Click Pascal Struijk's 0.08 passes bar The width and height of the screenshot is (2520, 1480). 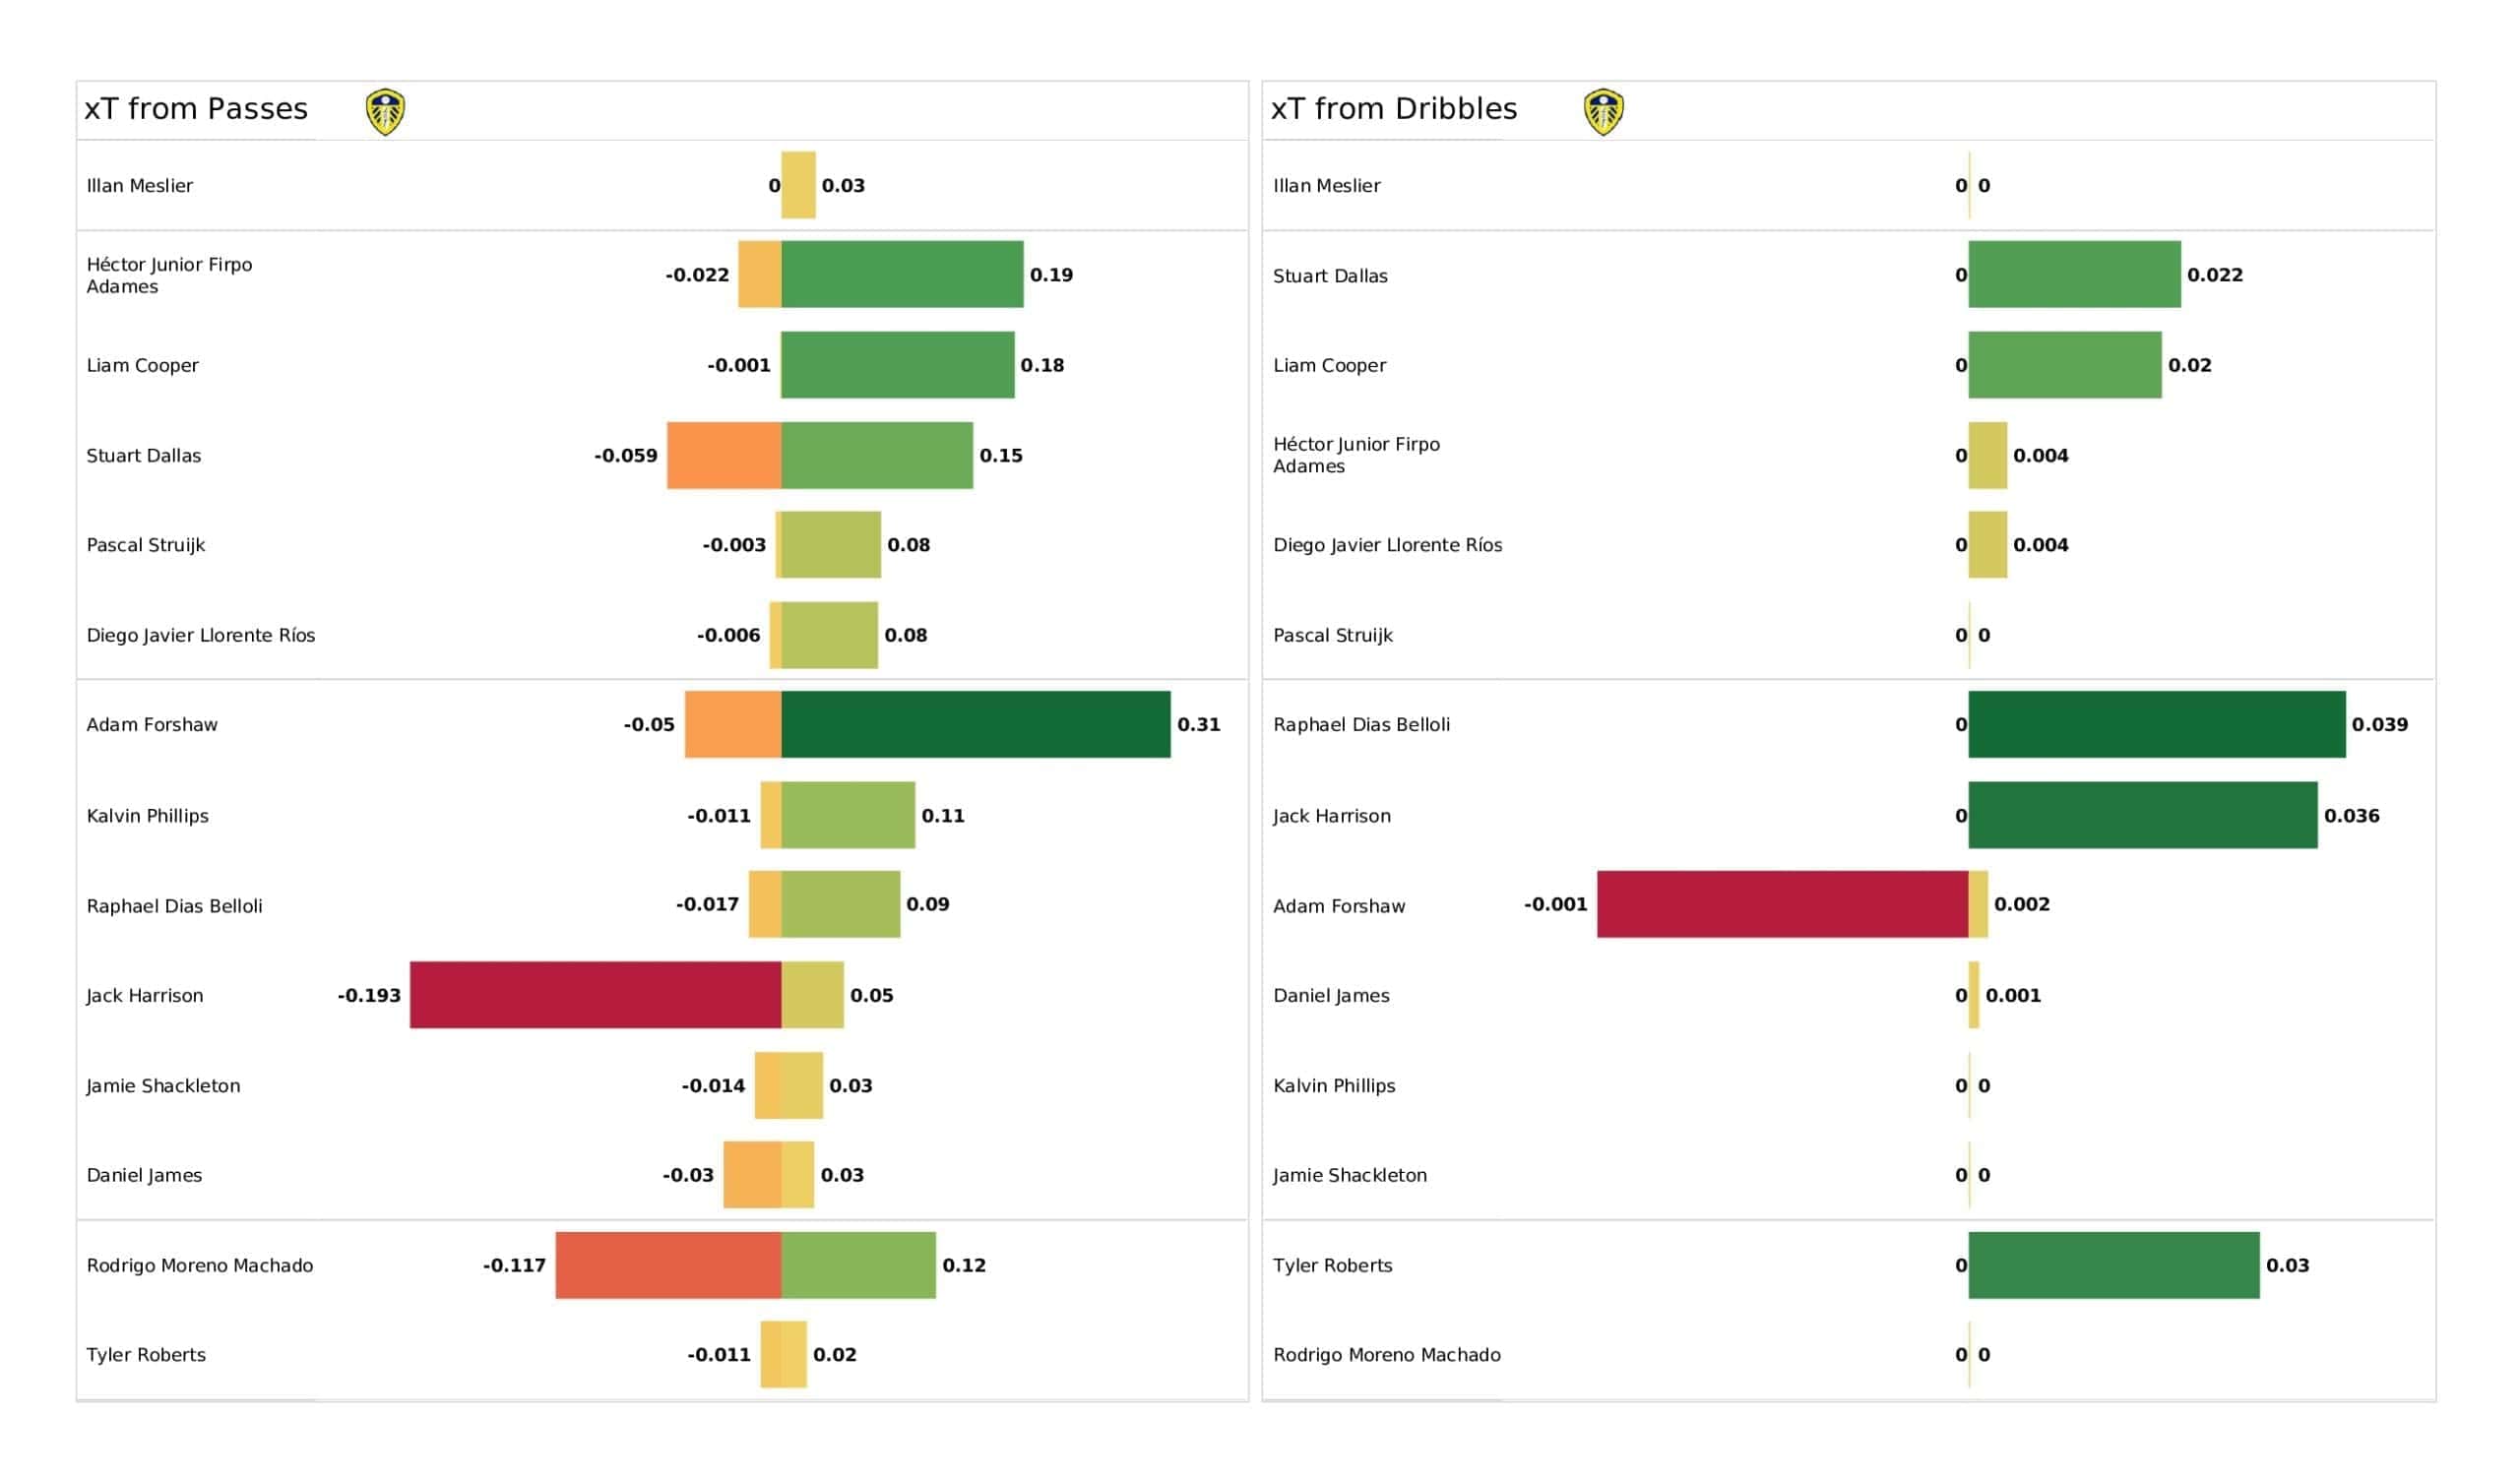pos(831,545)
